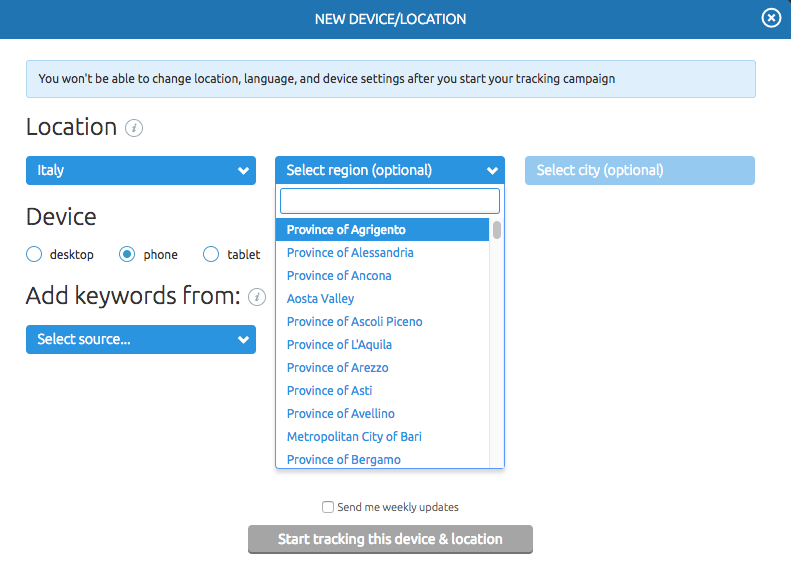Open the Select source dropdown

141,339
